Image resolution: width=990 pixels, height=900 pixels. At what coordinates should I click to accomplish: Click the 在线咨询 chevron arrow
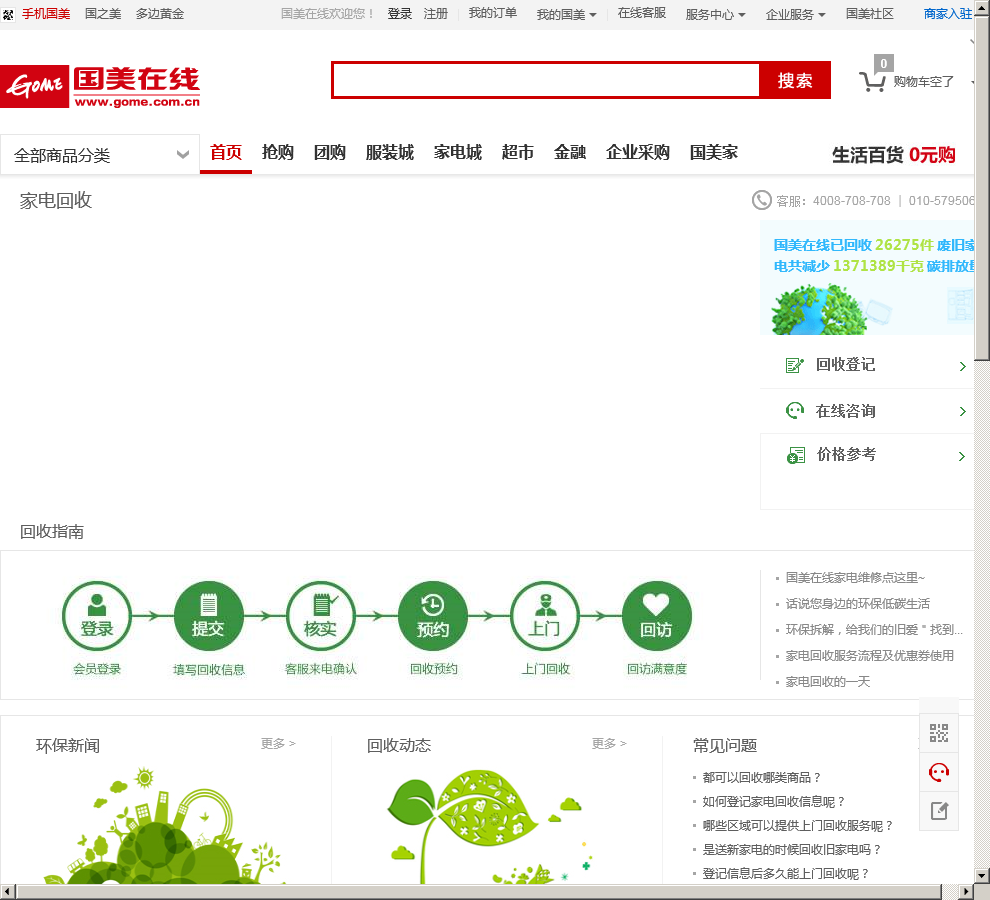point(962,412)
